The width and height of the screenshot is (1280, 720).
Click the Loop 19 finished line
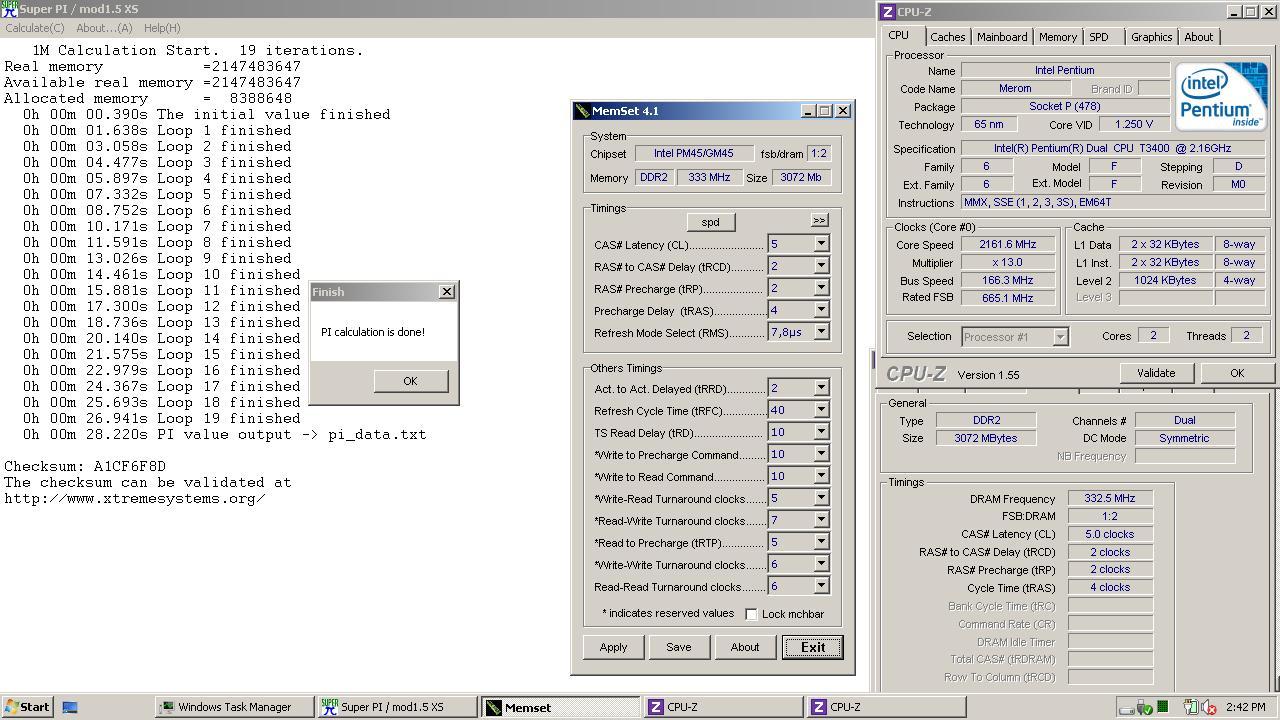pyautogui.click(x=162, y=419)
